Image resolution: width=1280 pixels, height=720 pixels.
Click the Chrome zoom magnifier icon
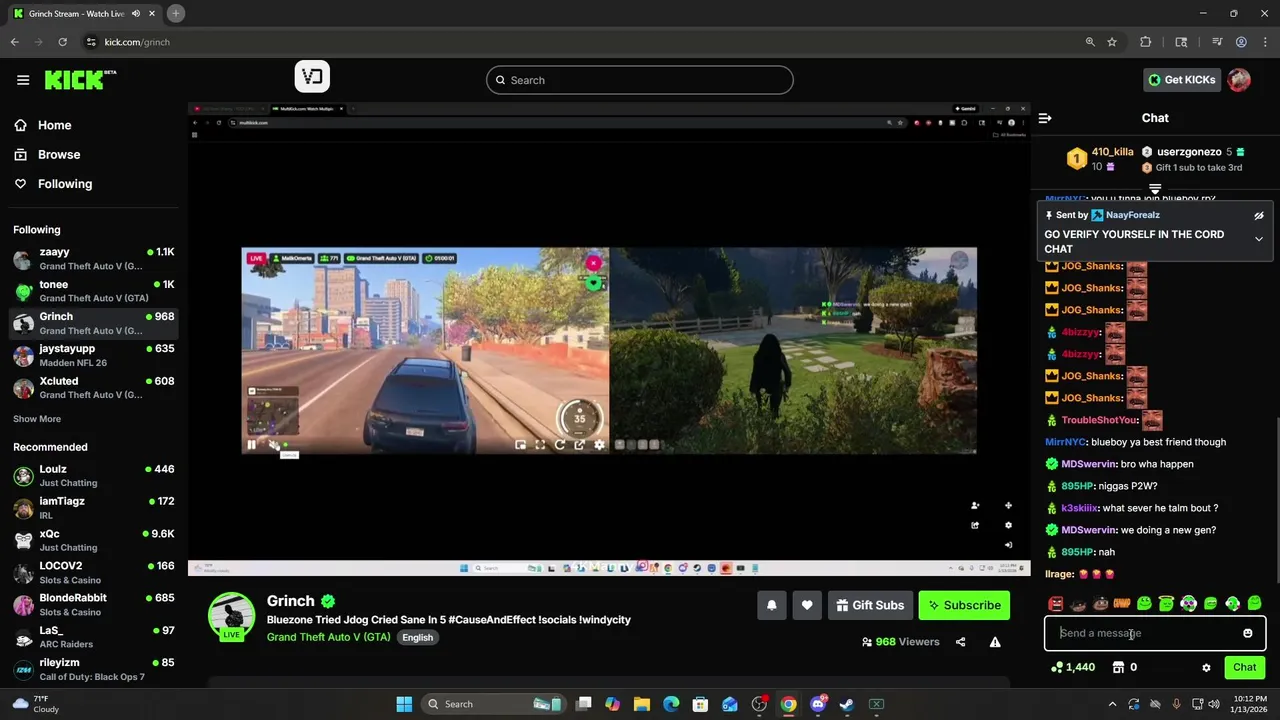point(1090,42)
